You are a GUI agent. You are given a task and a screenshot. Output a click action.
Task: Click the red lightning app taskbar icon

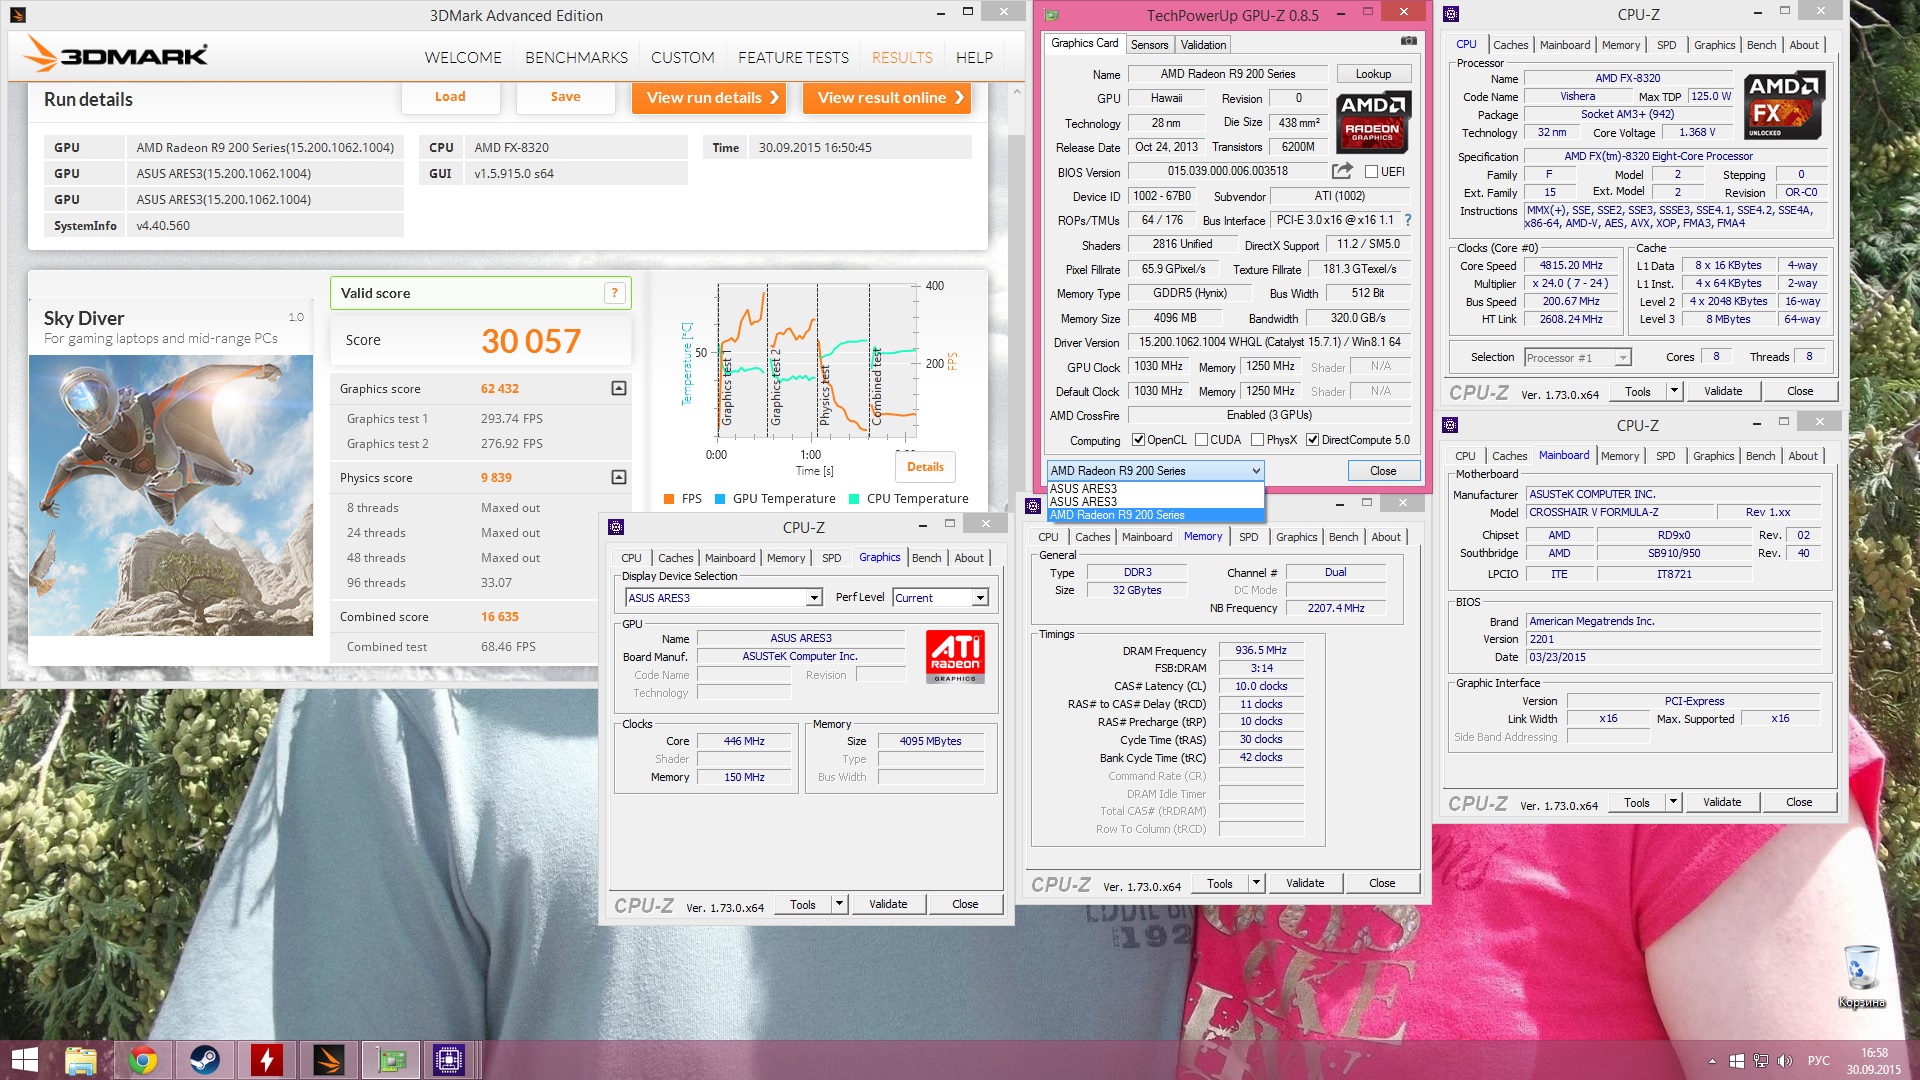[x=267, y=1060]
